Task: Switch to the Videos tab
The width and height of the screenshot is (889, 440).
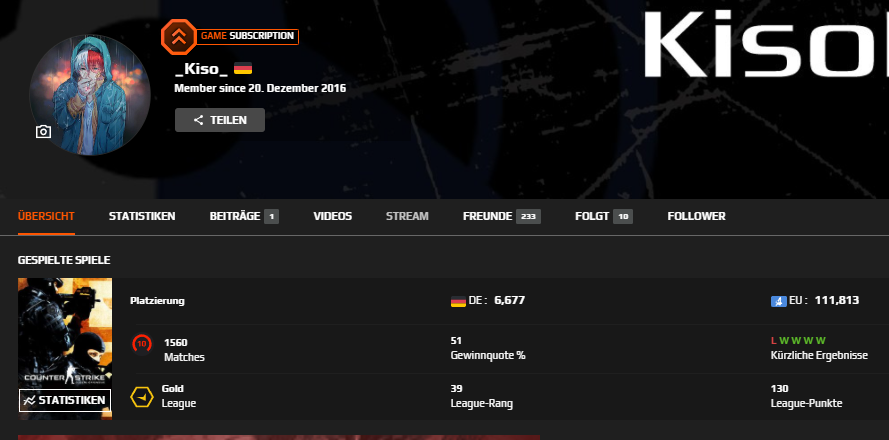Action: 332,216
